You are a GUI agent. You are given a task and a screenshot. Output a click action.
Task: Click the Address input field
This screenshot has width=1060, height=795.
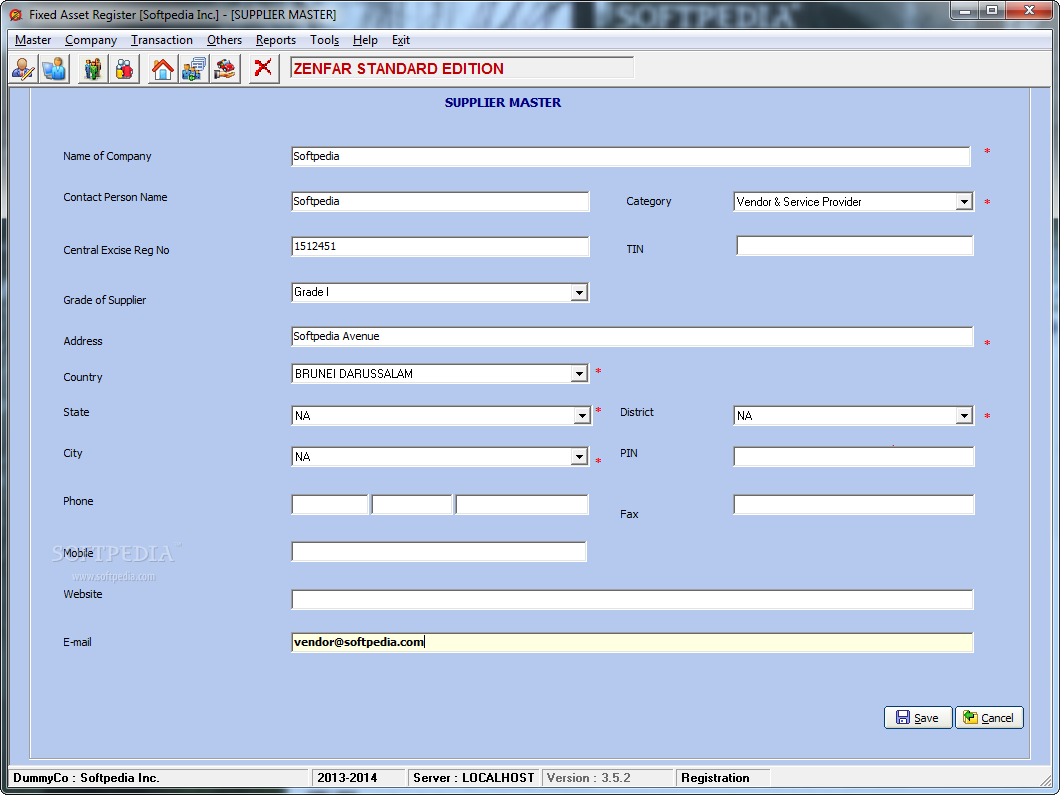632,337
